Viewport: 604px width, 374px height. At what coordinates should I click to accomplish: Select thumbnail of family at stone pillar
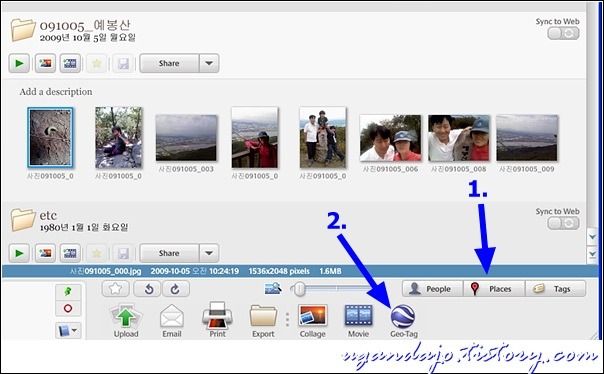[x=323, y=138]
